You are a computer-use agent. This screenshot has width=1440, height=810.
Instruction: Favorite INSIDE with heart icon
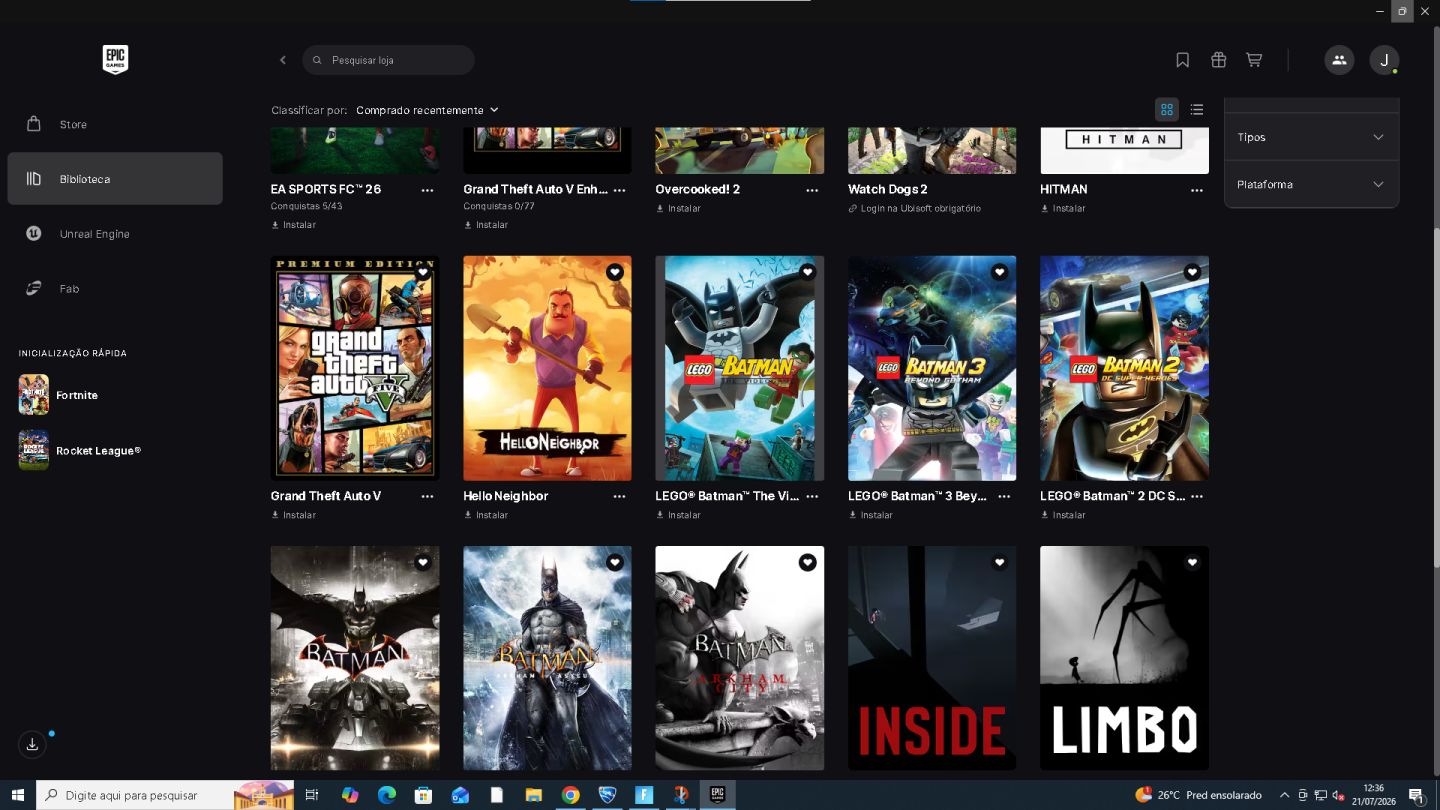coord(1000,563)
